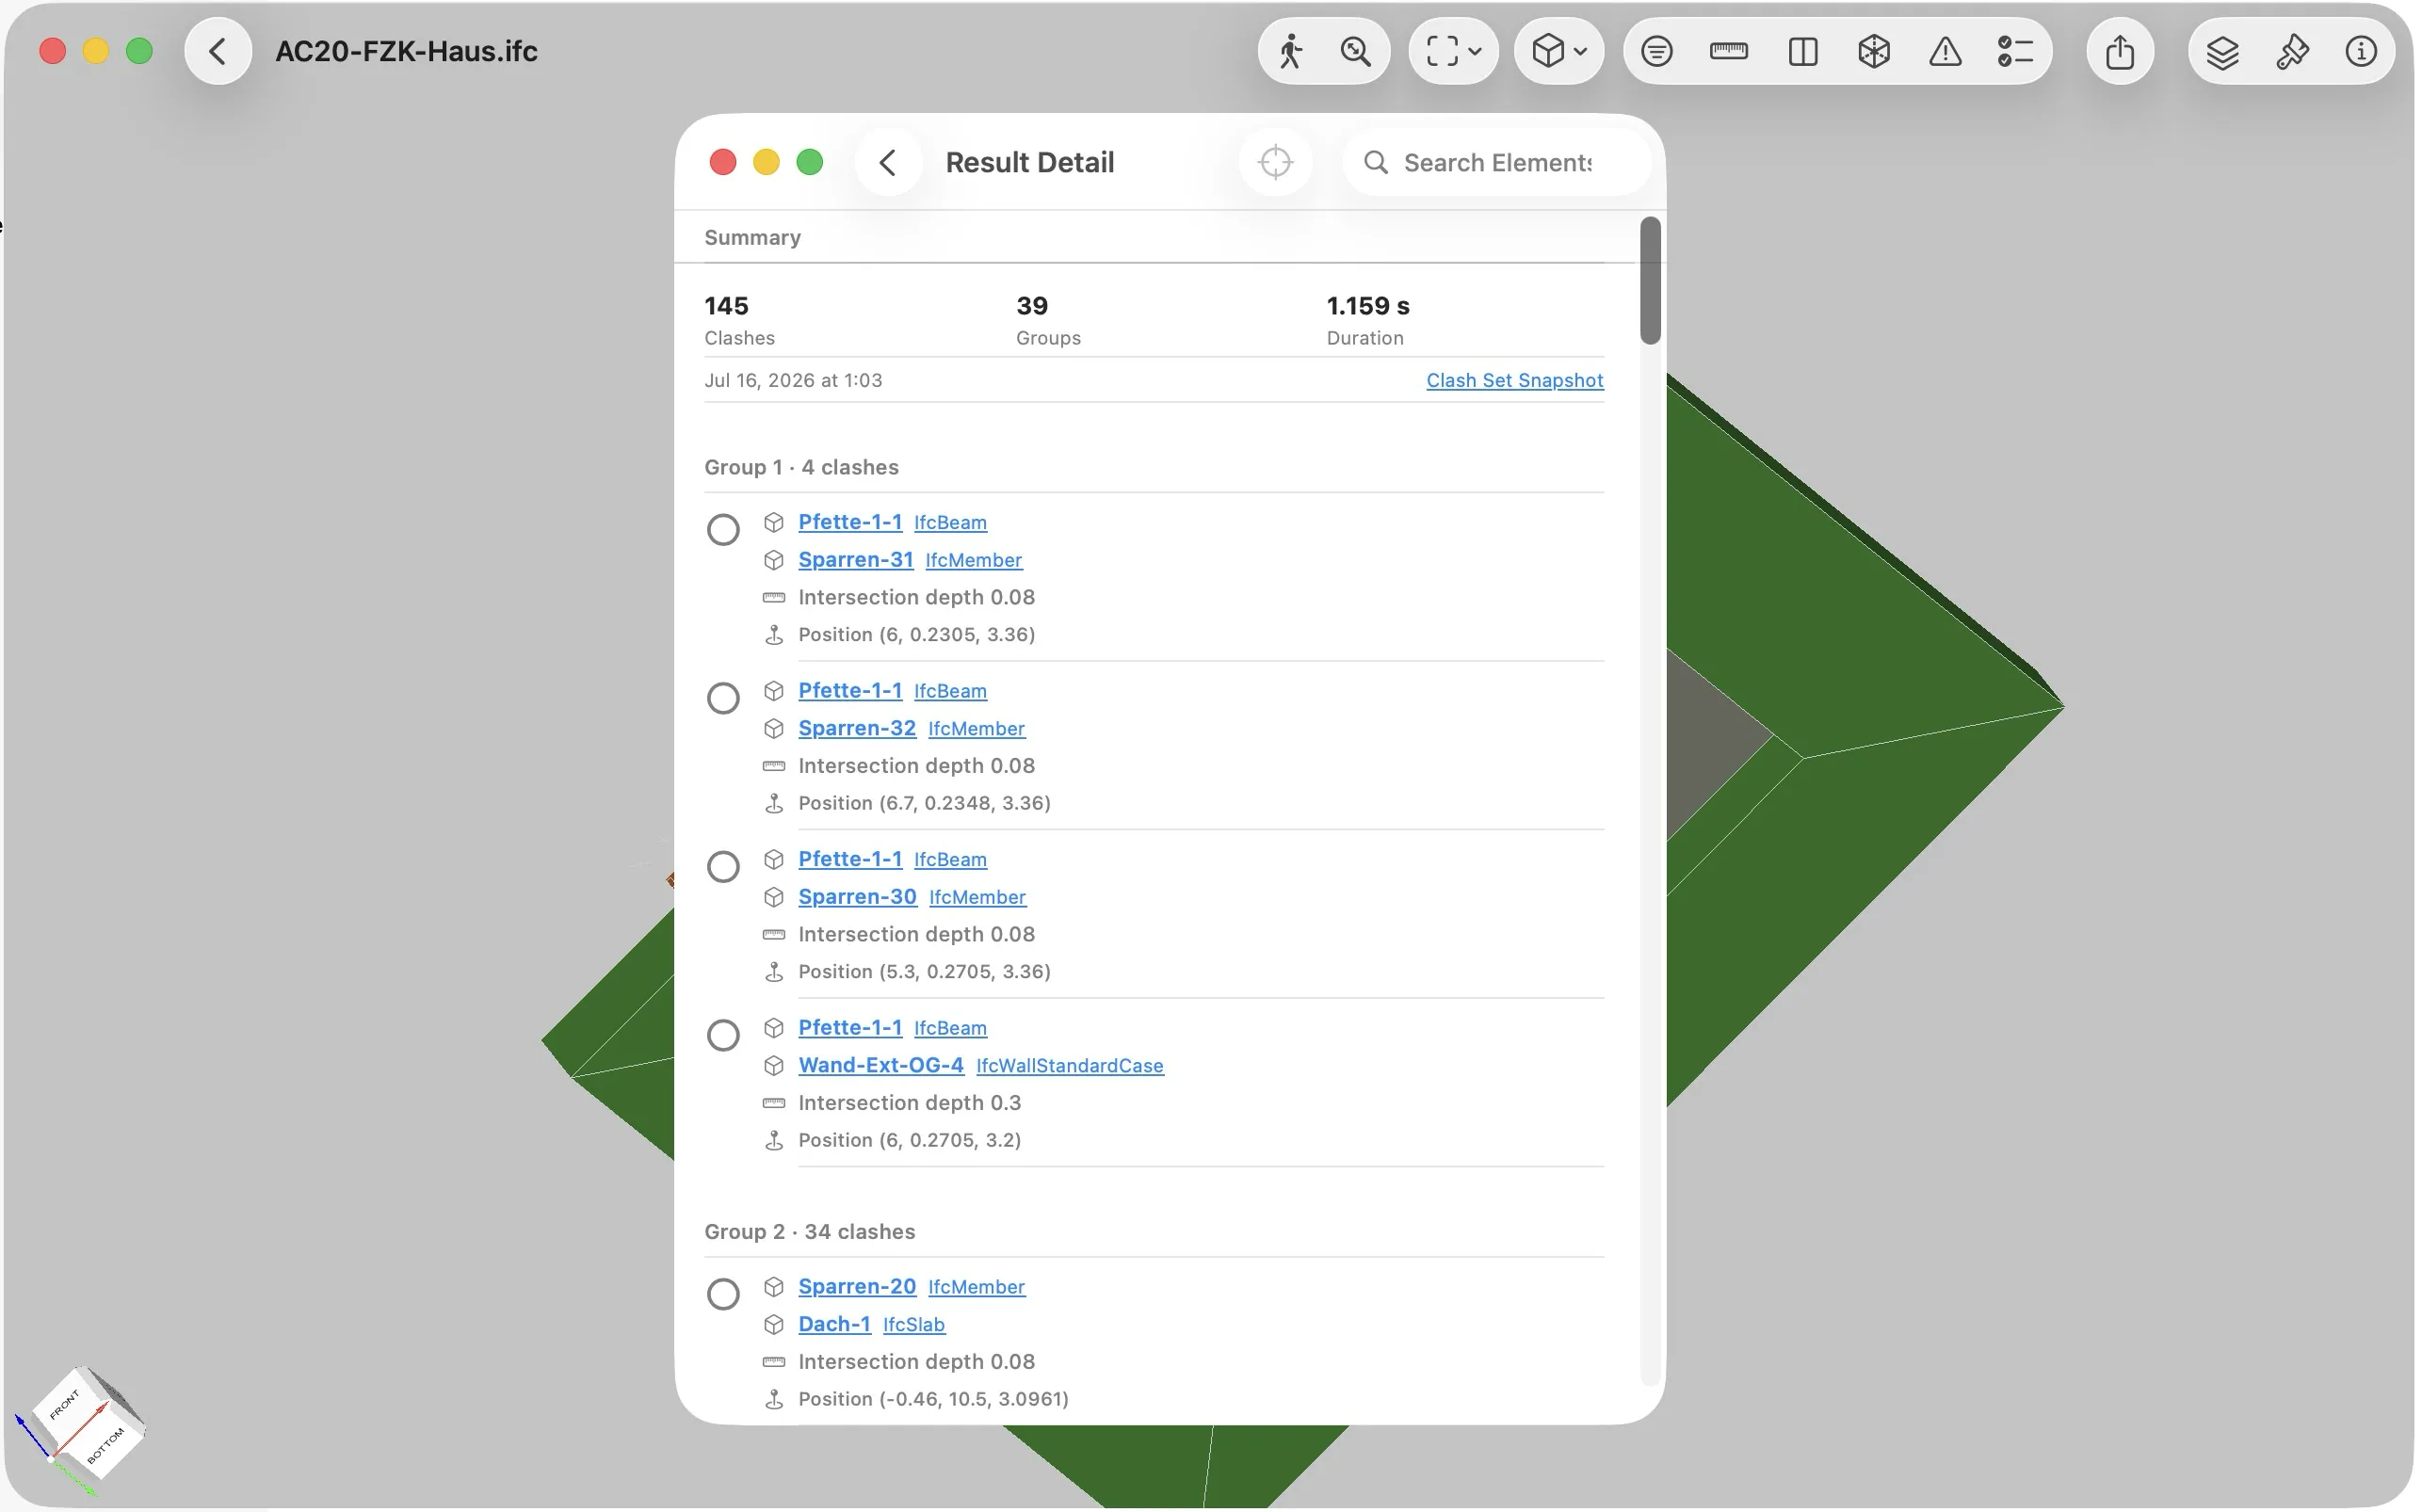
Task: Toggle the Wand-Ext-OG-4 clash circle
Action: tap(723, 1035)
